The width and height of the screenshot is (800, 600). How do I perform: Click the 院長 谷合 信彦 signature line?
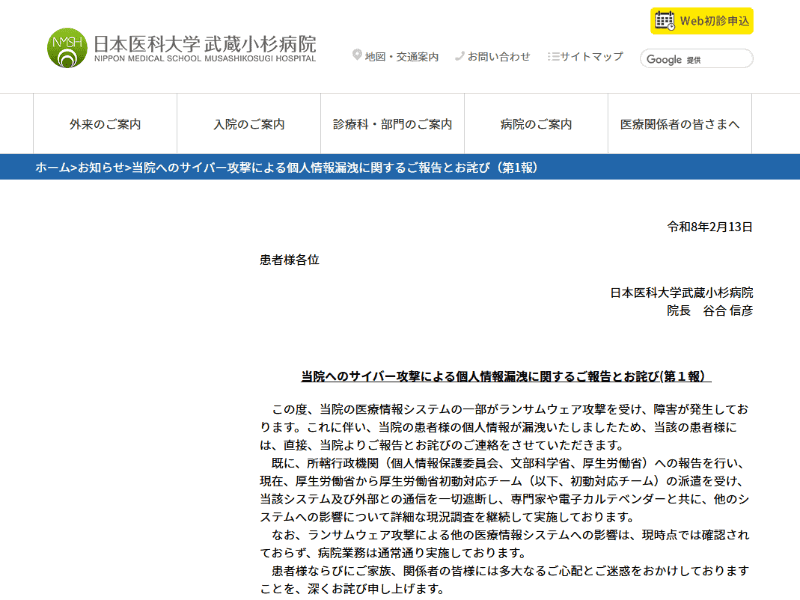point(710,310)
